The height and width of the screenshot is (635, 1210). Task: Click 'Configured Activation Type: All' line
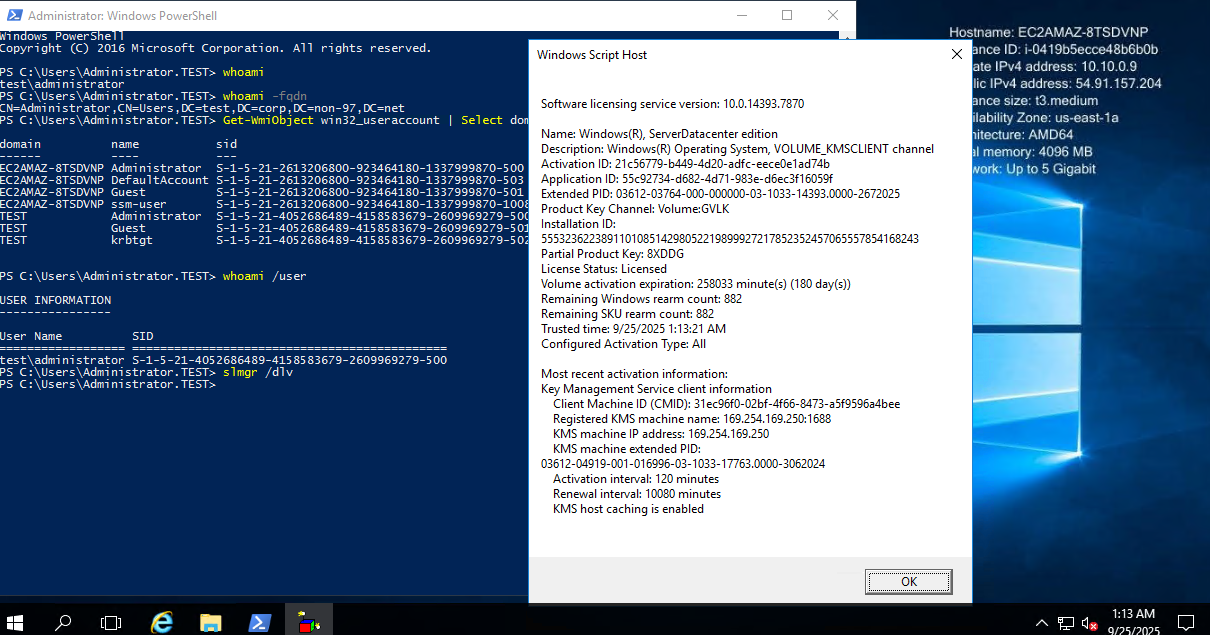click(x=623, y=344)
